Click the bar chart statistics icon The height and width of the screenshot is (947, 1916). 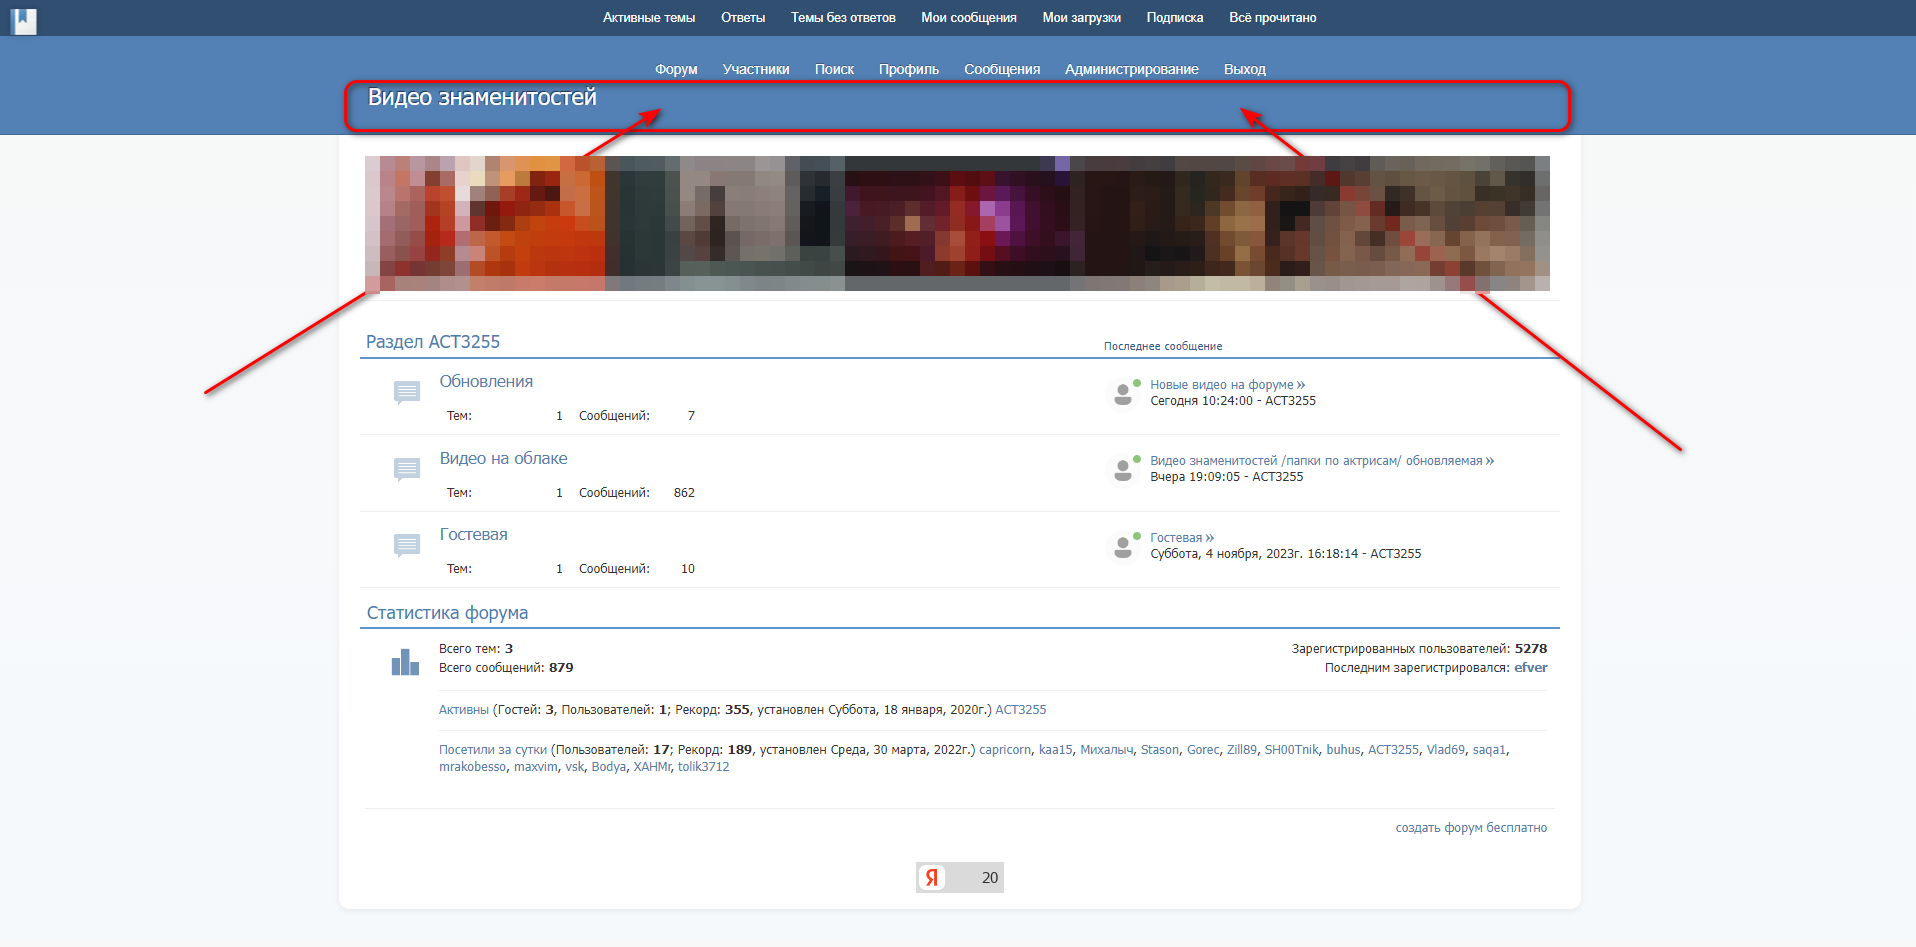tap(405, 662)
